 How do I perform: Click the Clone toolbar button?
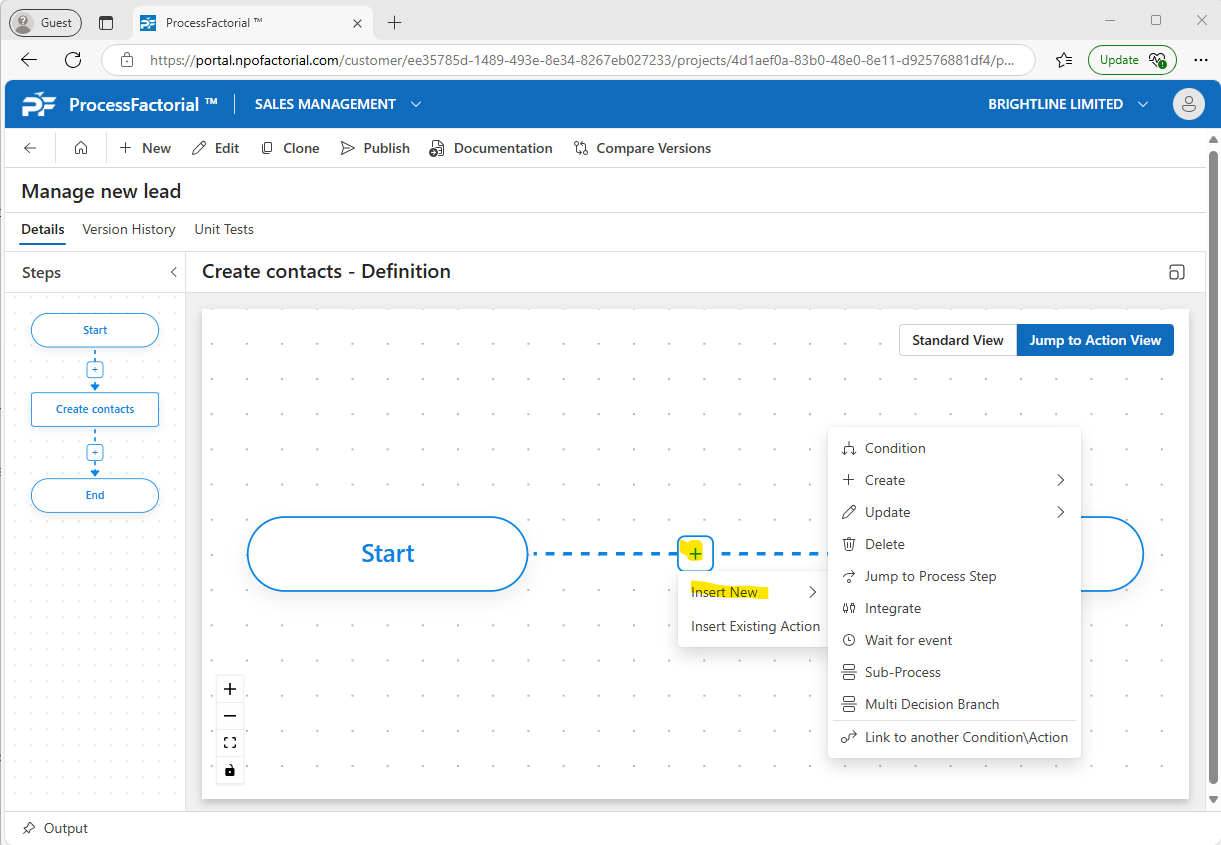tap(290, 148)
